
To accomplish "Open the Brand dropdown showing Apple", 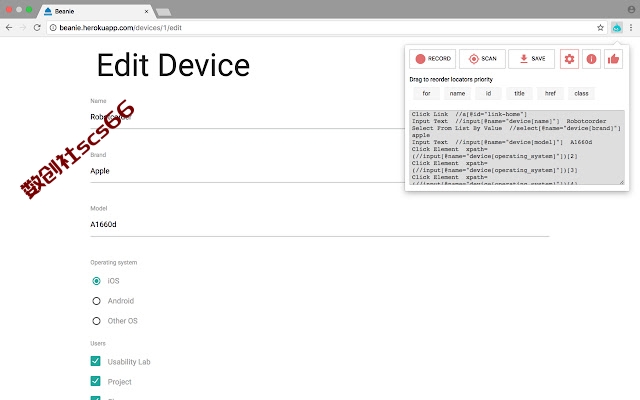I will 248,171.
